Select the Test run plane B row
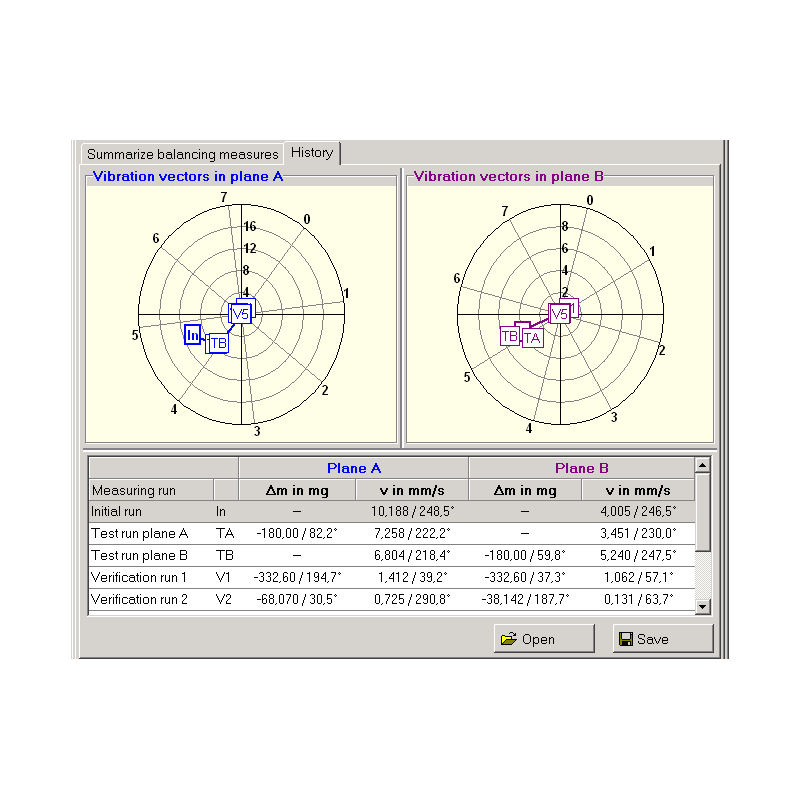 pyautogui.click(x=150, y=555)
